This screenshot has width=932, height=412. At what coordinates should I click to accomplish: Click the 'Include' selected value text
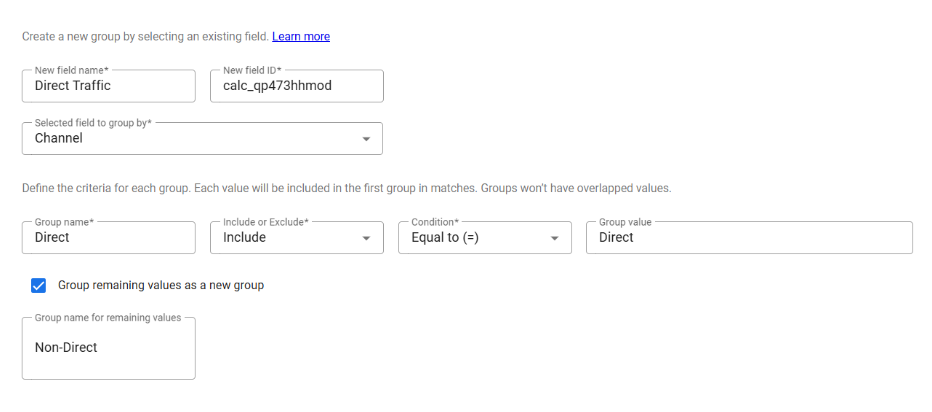(x=245, y=238)
